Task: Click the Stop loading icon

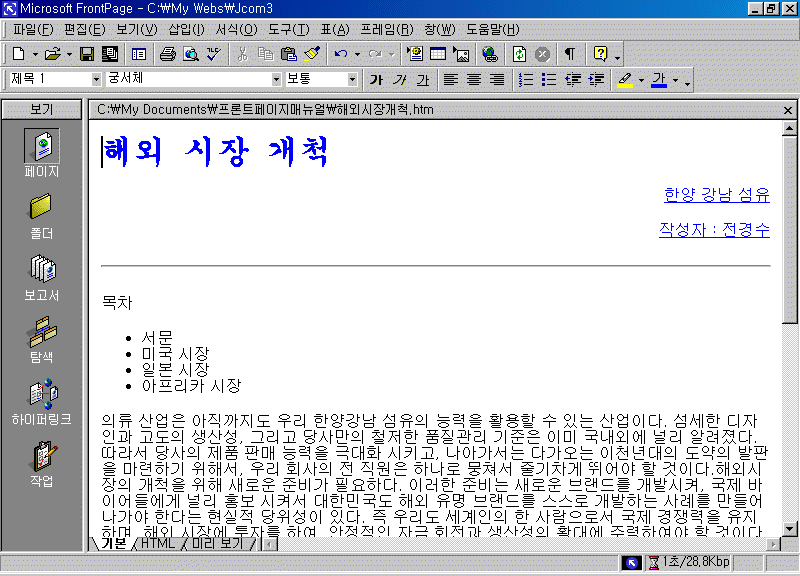Action: click(x=542, y=54)
